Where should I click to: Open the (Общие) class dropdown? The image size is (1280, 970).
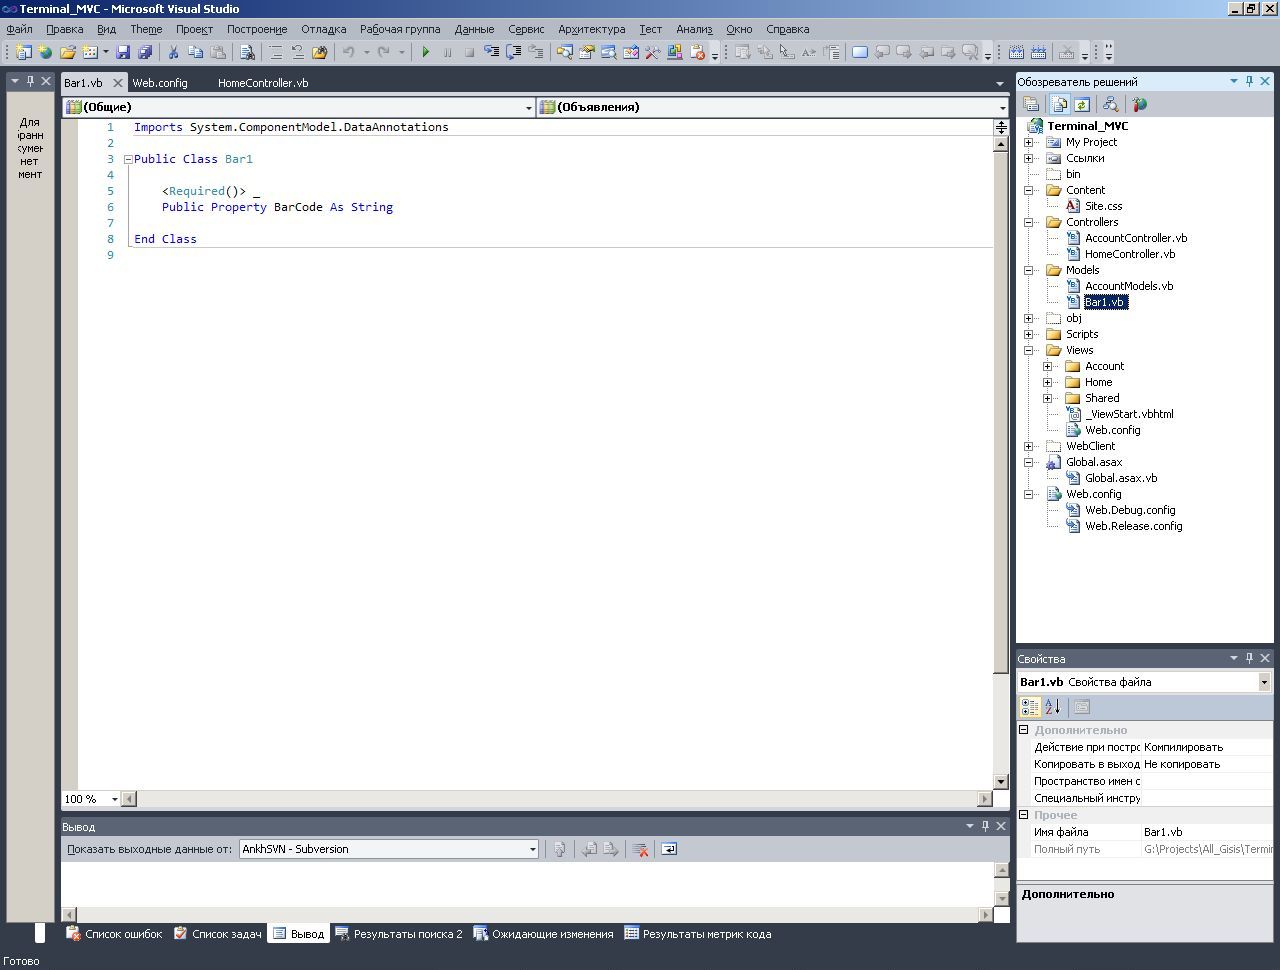[x=529, y=107]
